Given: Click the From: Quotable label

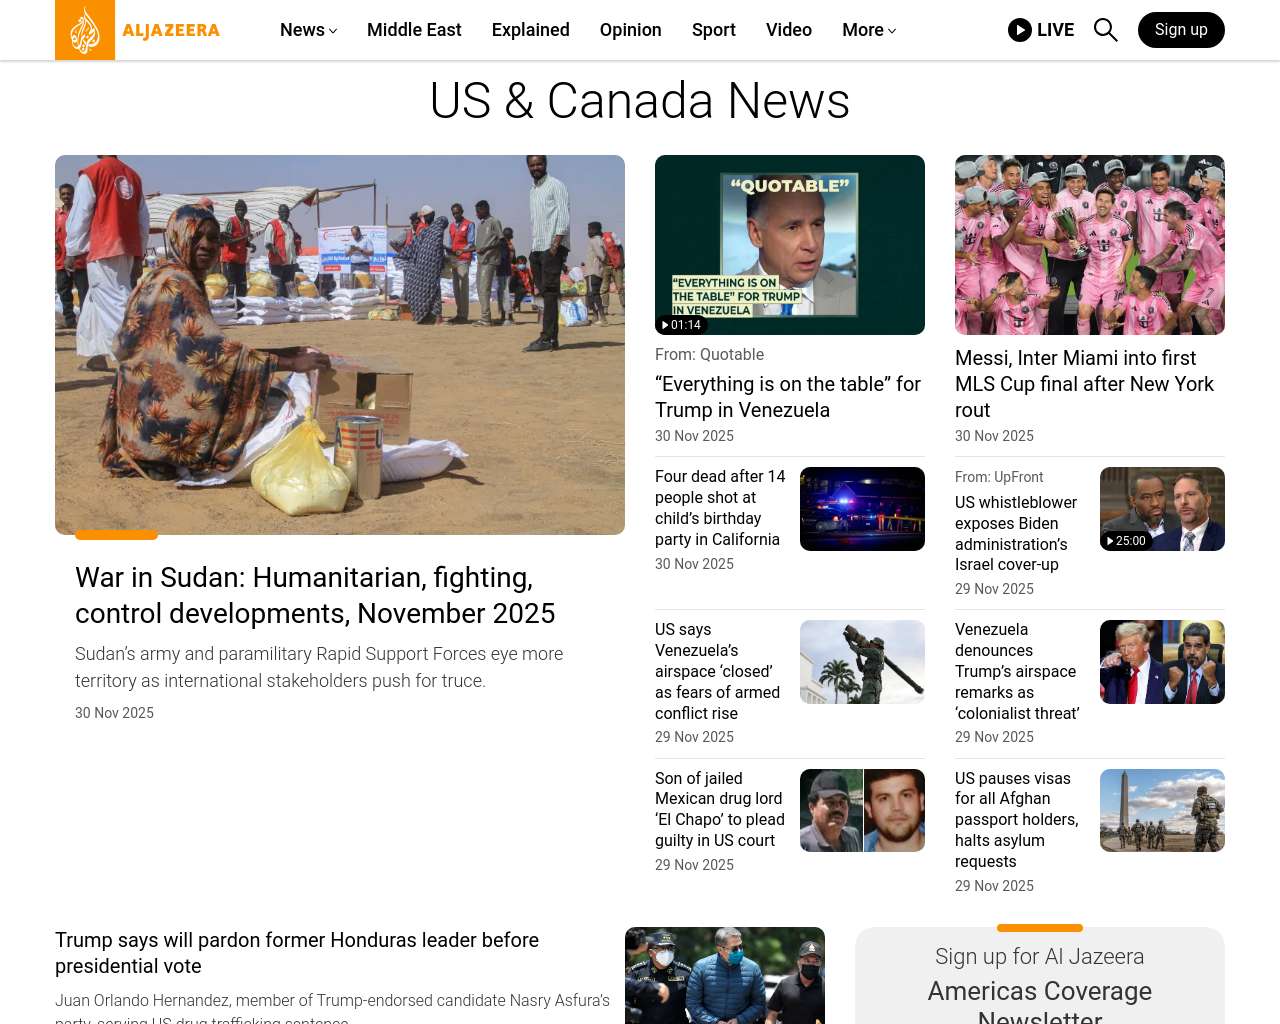Looking at the screenshot, I should (x=709, y=354).
